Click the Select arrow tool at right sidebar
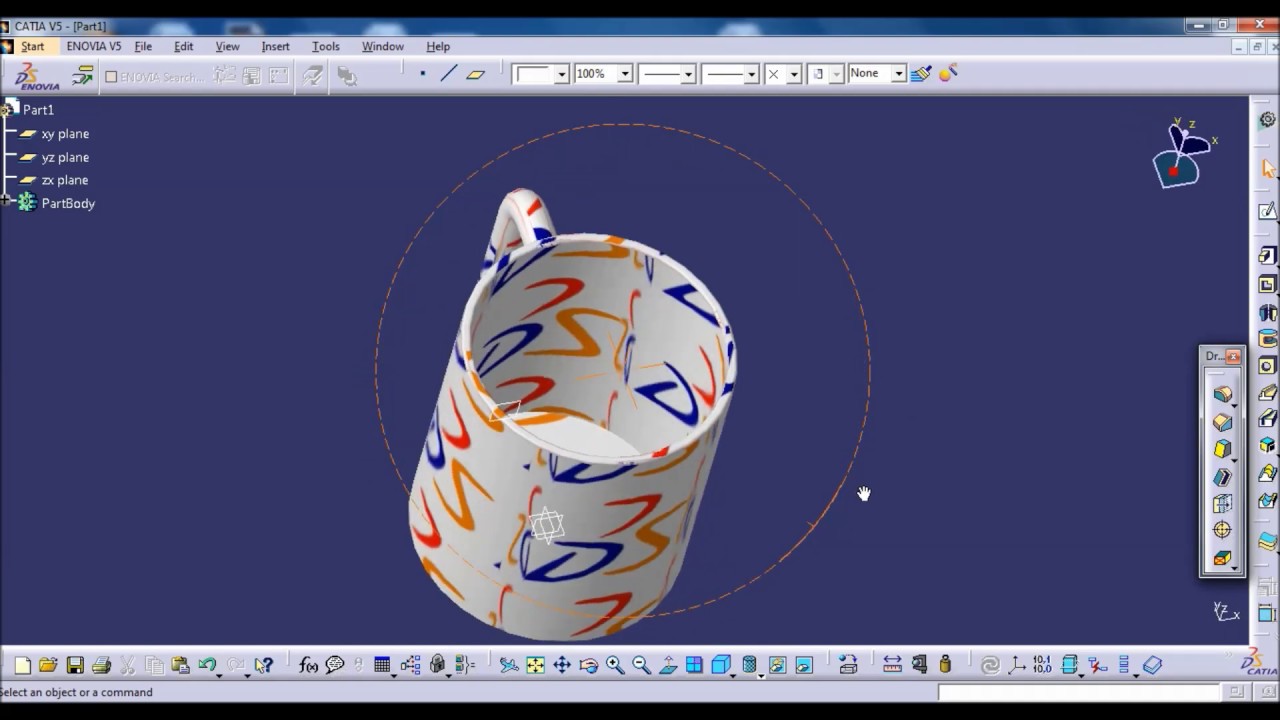The height and width of the screenshot is (720, 1280). coord(1268,168)
